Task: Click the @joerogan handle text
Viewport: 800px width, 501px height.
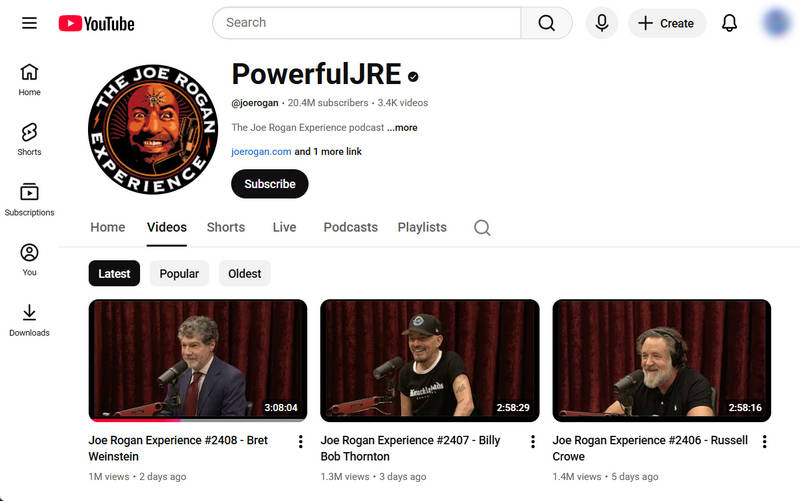Action: pos(255,103)
